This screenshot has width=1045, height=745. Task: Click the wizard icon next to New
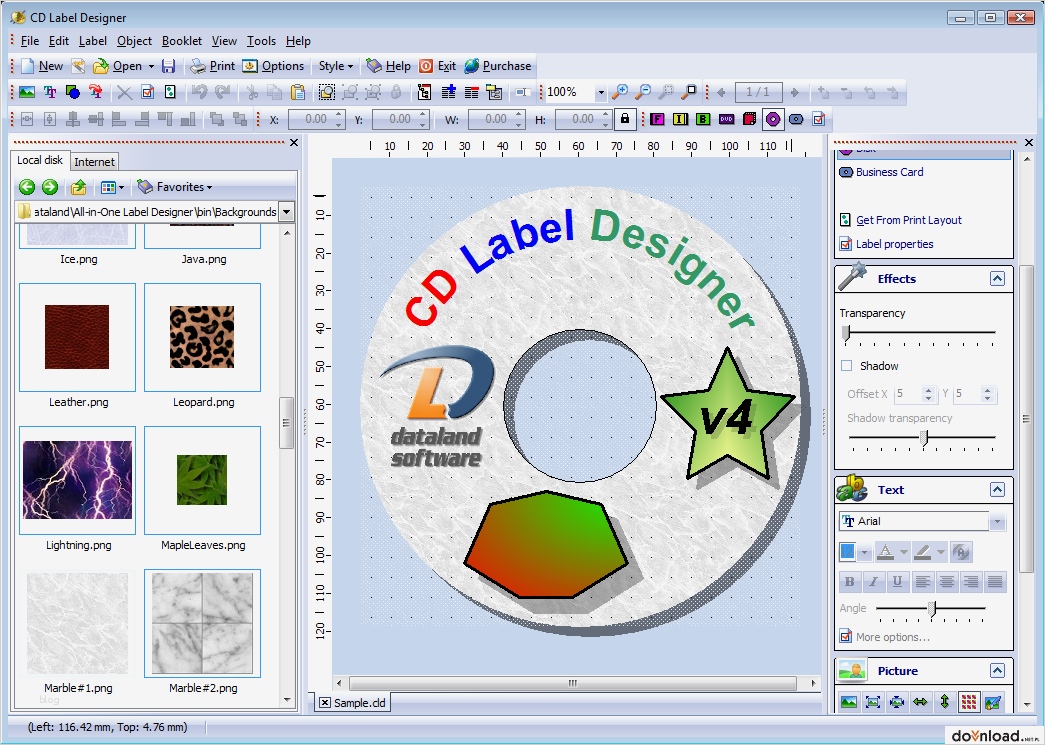(x=78, y=66)
